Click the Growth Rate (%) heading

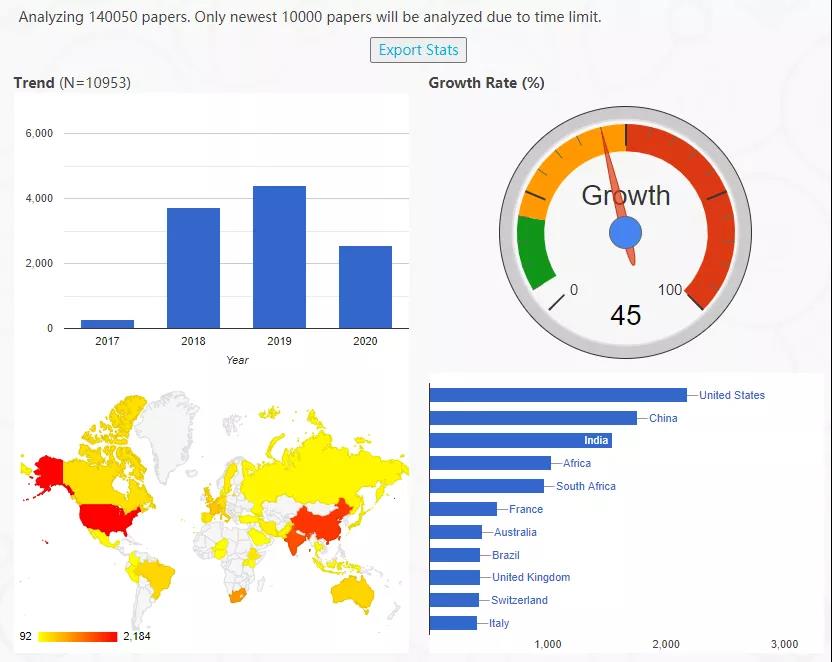pyautogui.click(x=487, y=83)
